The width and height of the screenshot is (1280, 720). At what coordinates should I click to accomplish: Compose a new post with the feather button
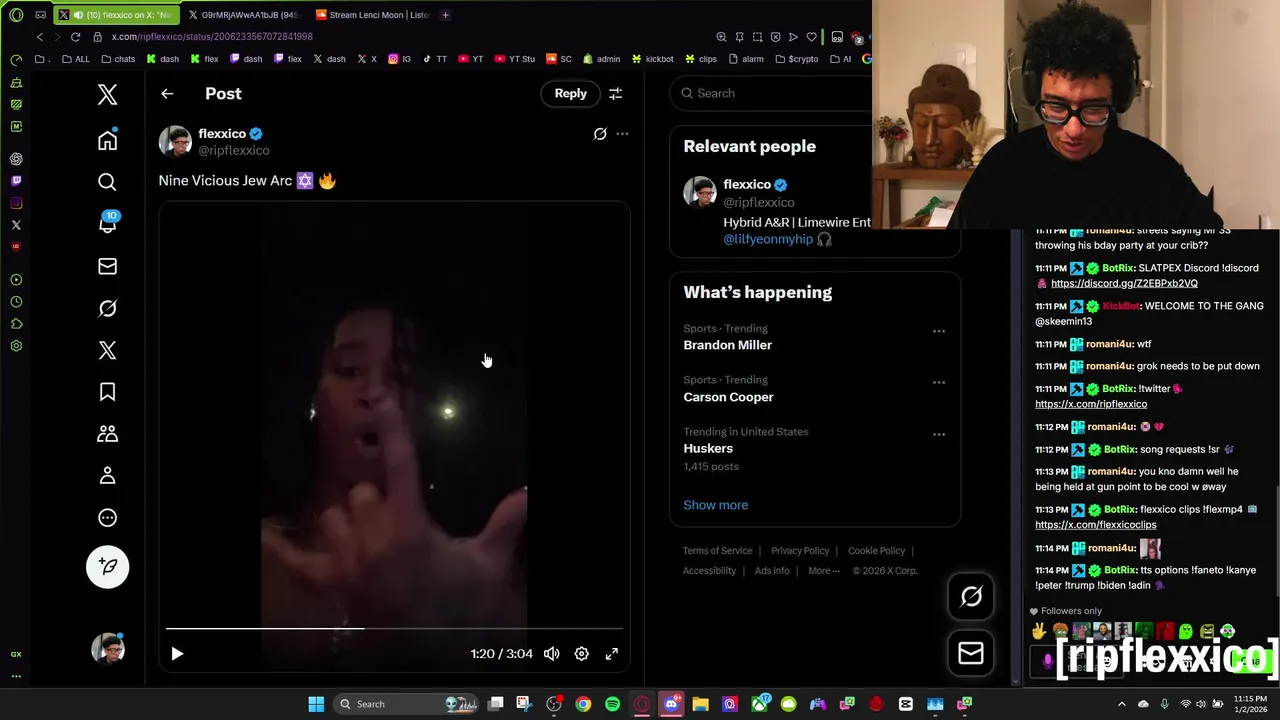(107, 567)
